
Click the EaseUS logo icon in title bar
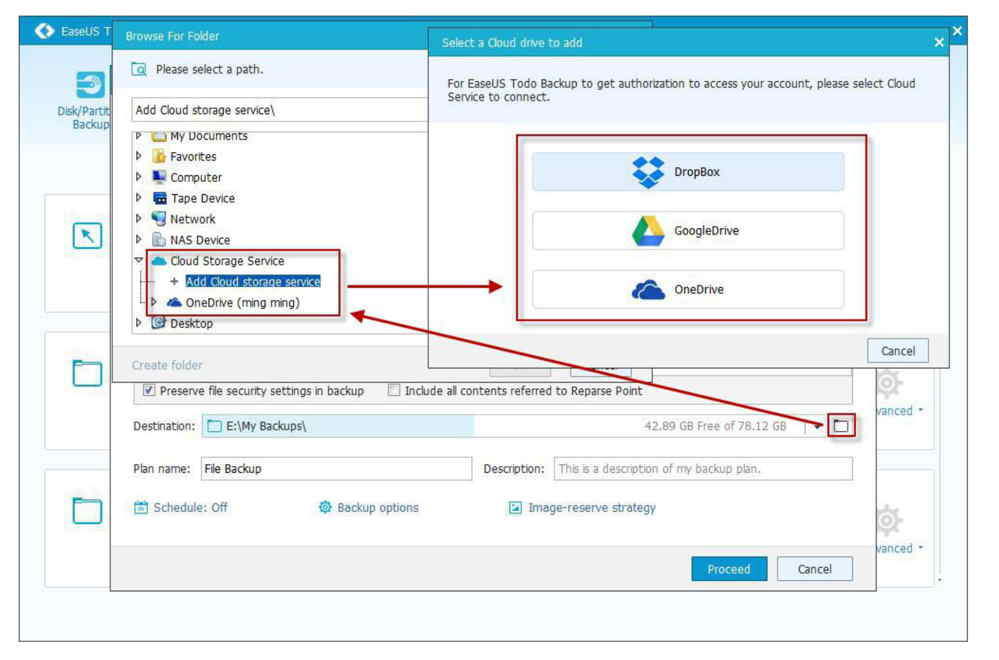point(45,31)
